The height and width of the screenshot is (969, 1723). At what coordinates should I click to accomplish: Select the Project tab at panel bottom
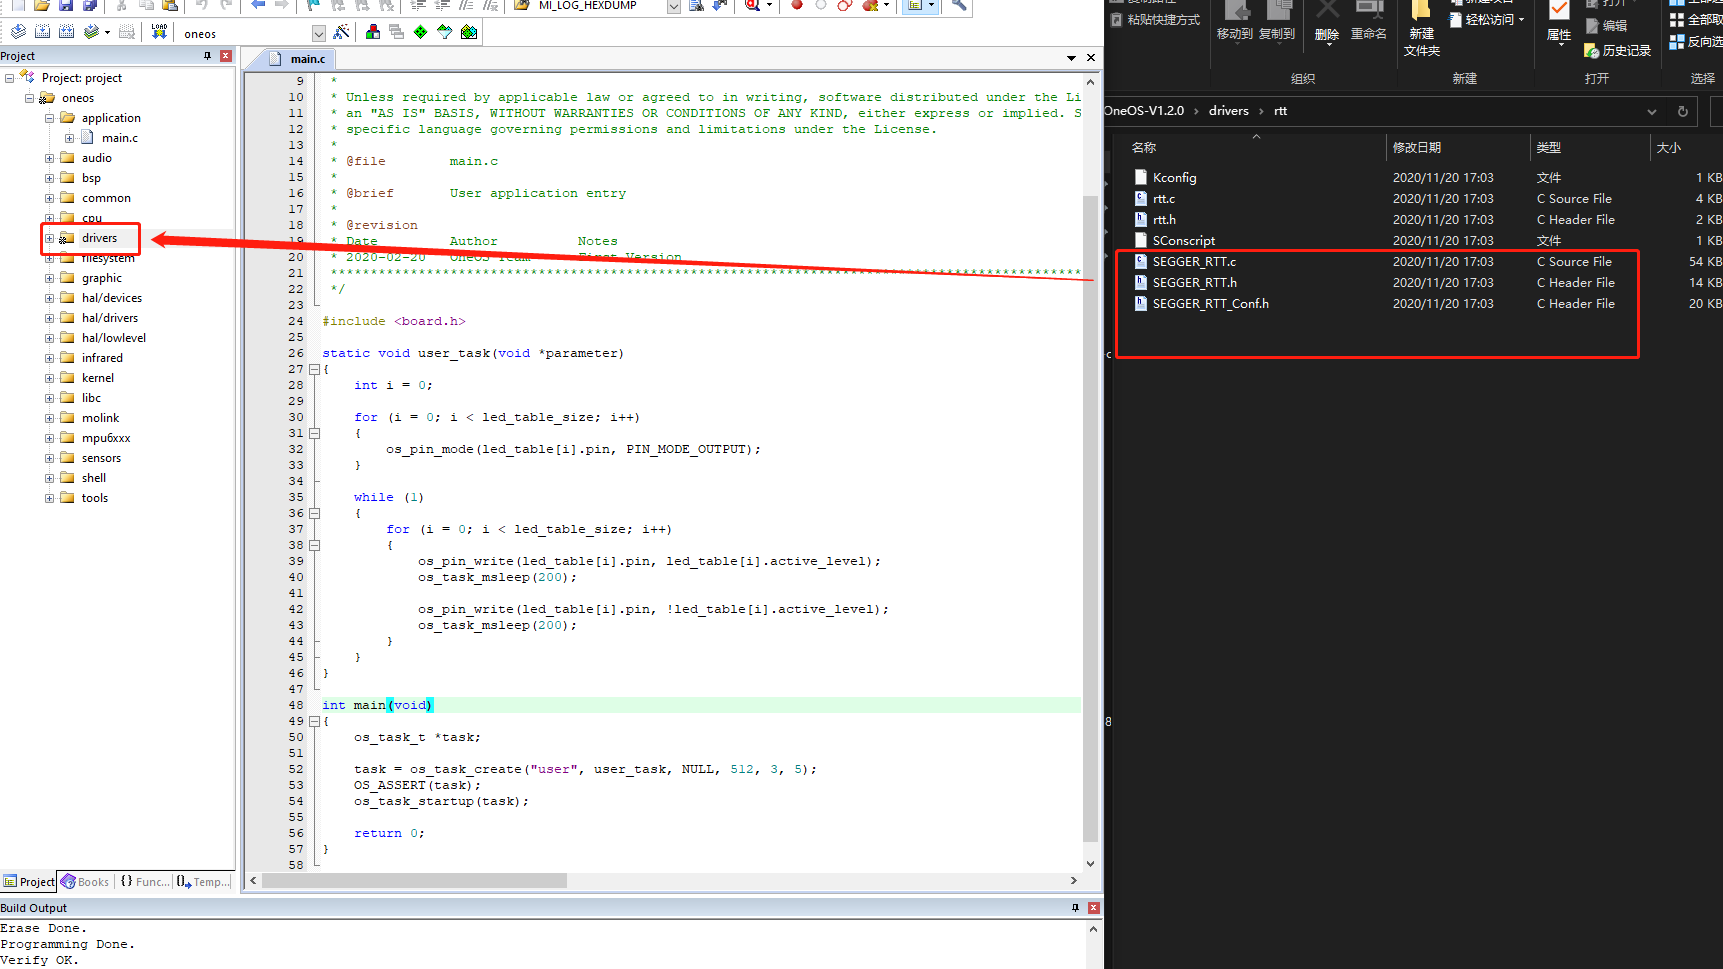point(29,882)
